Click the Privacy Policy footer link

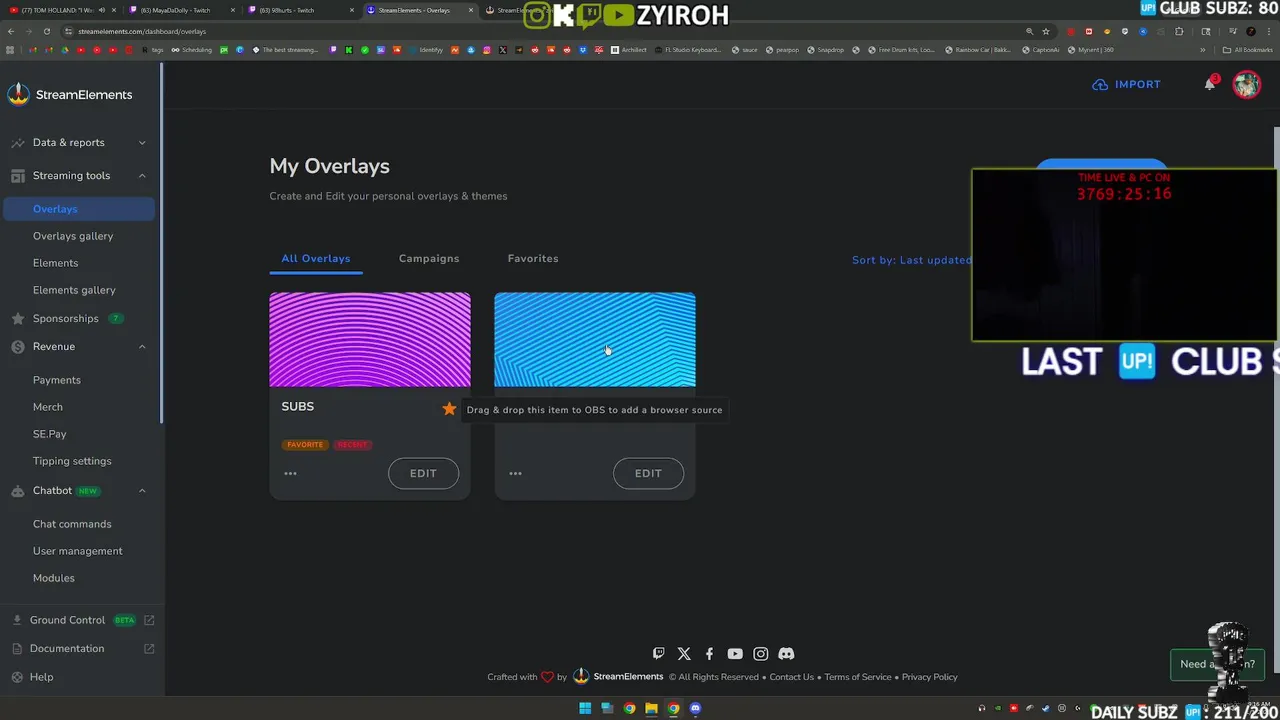(929, 677)
